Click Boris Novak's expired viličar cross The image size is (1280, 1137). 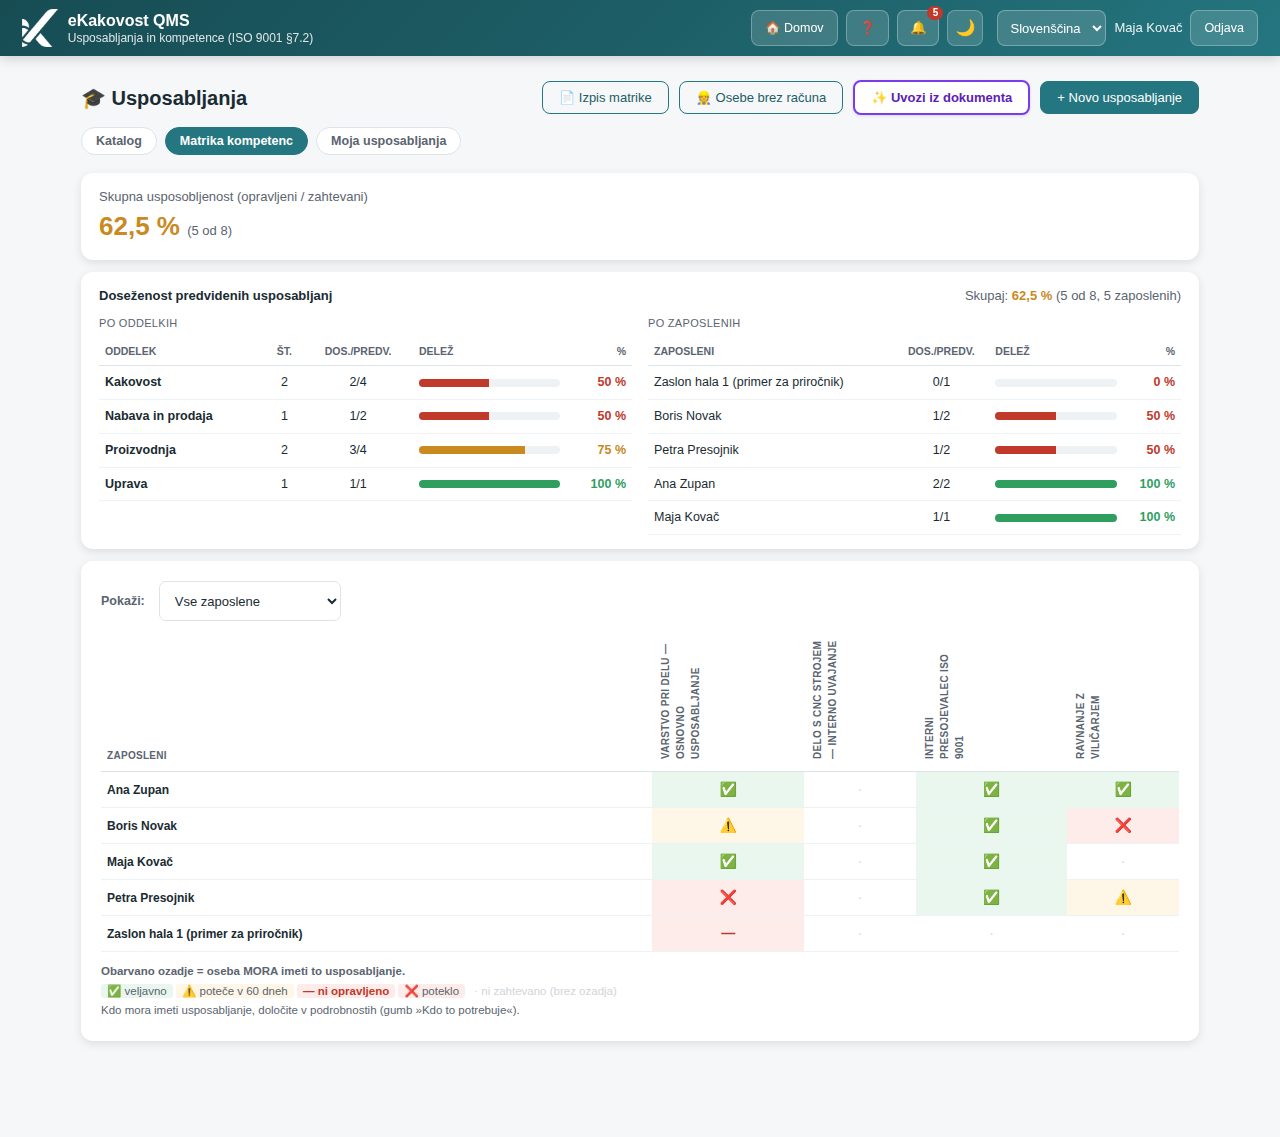[x=1123, y=826]
